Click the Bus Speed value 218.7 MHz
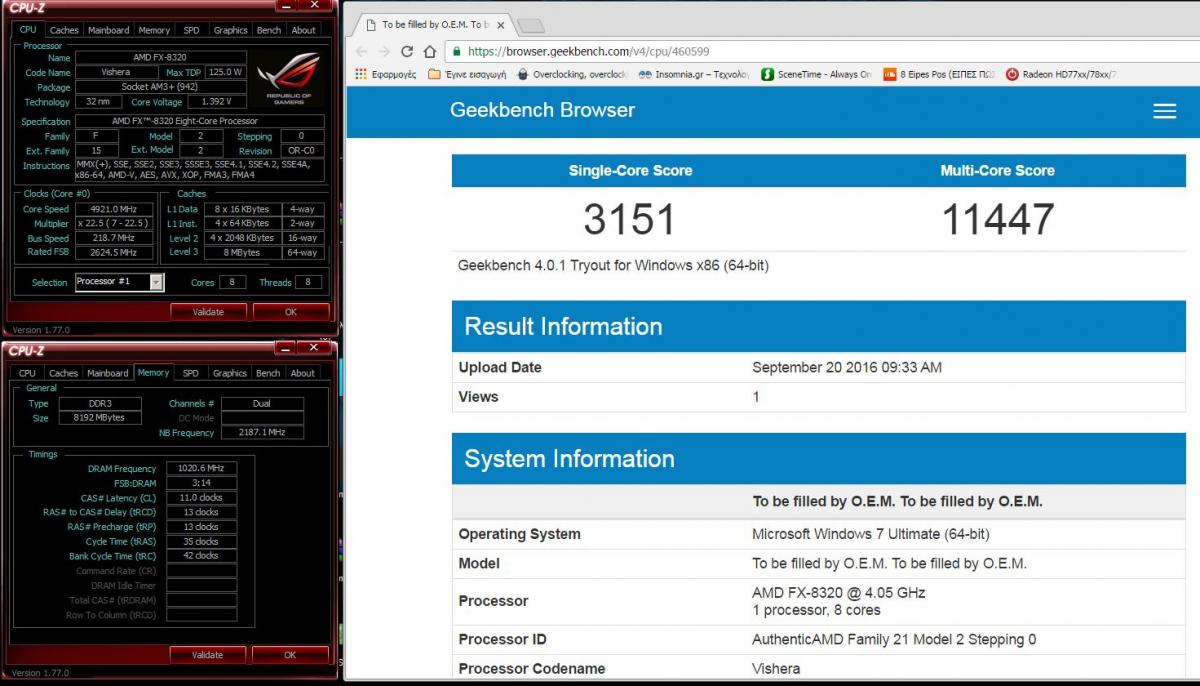The image size is (1200, 686). click(114, 239)
